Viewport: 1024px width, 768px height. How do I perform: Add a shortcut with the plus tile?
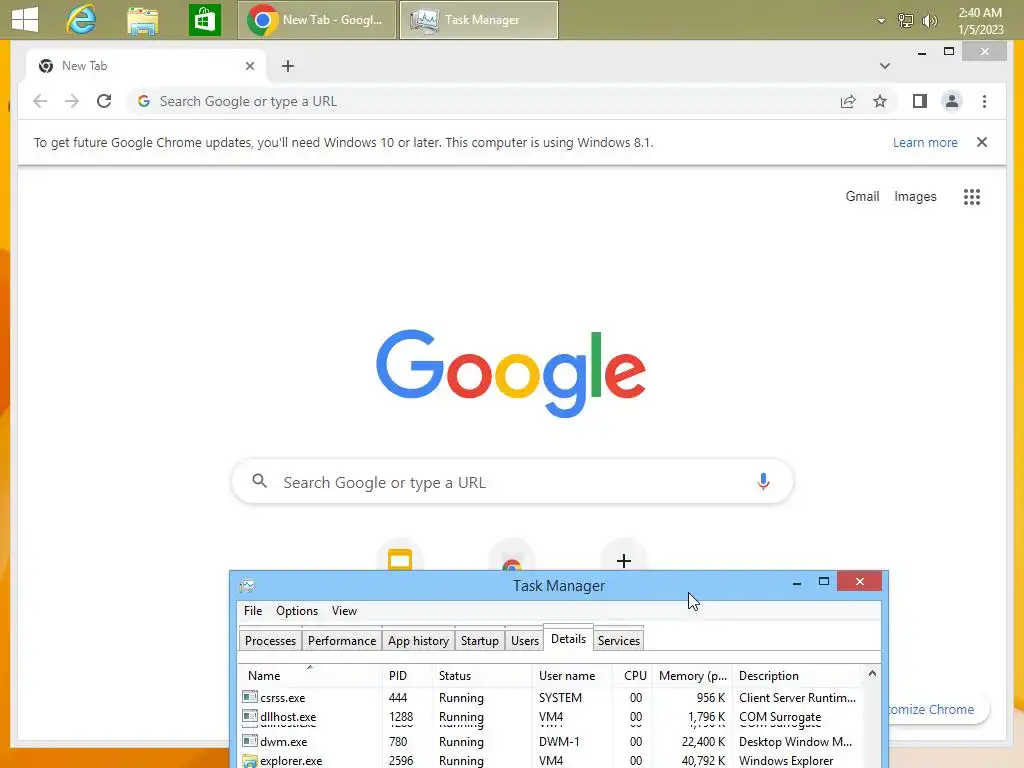[x=624, y=560]
